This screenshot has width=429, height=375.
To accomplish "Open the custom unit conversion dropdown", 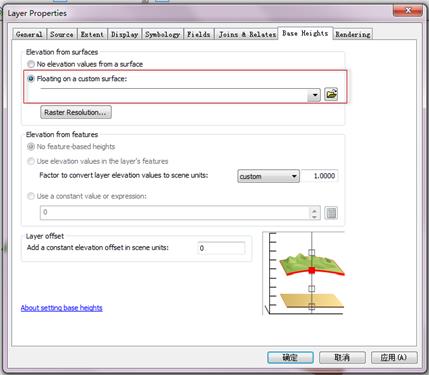I will tap(268, 176).
